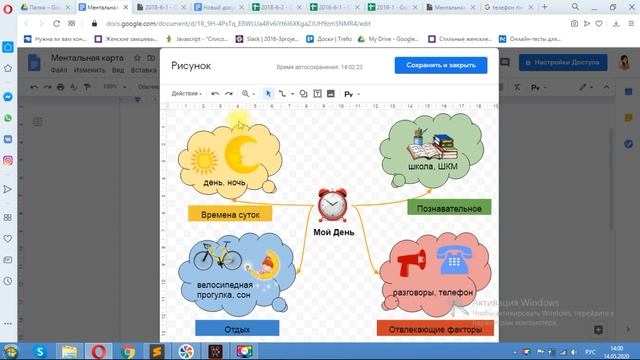The height and width of the screenshot is (360, 640).
Task: Undo last action in the drawing editor
Action: [x=215, y=94]
